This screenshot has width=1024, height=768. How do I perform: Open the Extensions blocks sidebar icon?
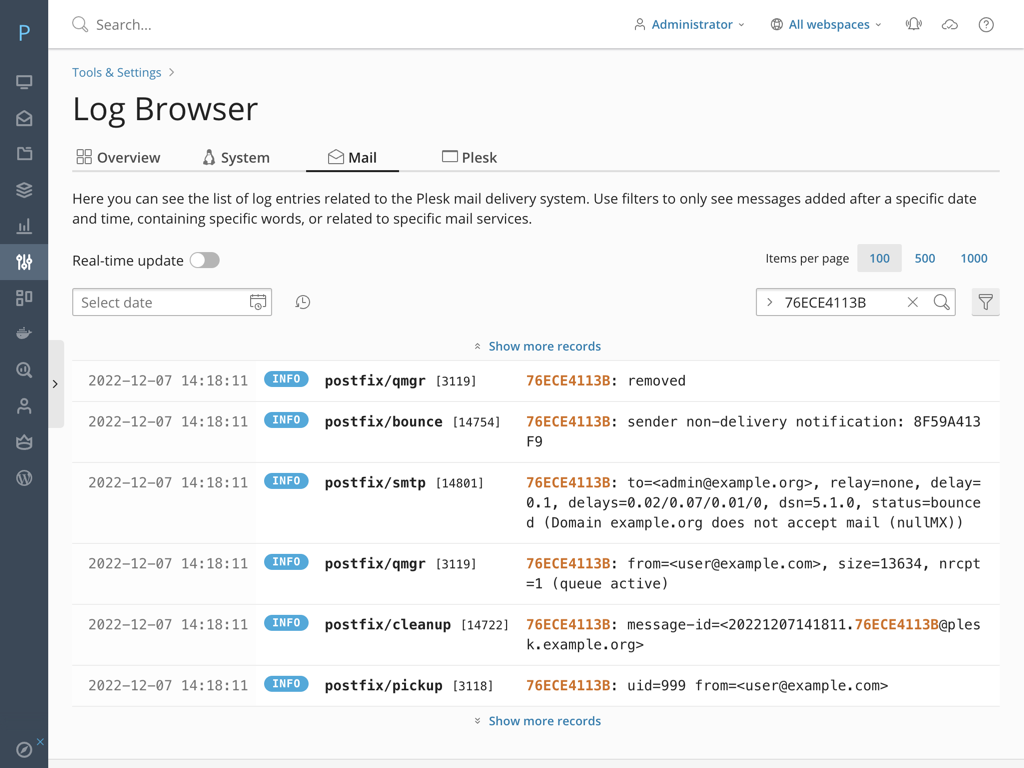tap(24, 298)
